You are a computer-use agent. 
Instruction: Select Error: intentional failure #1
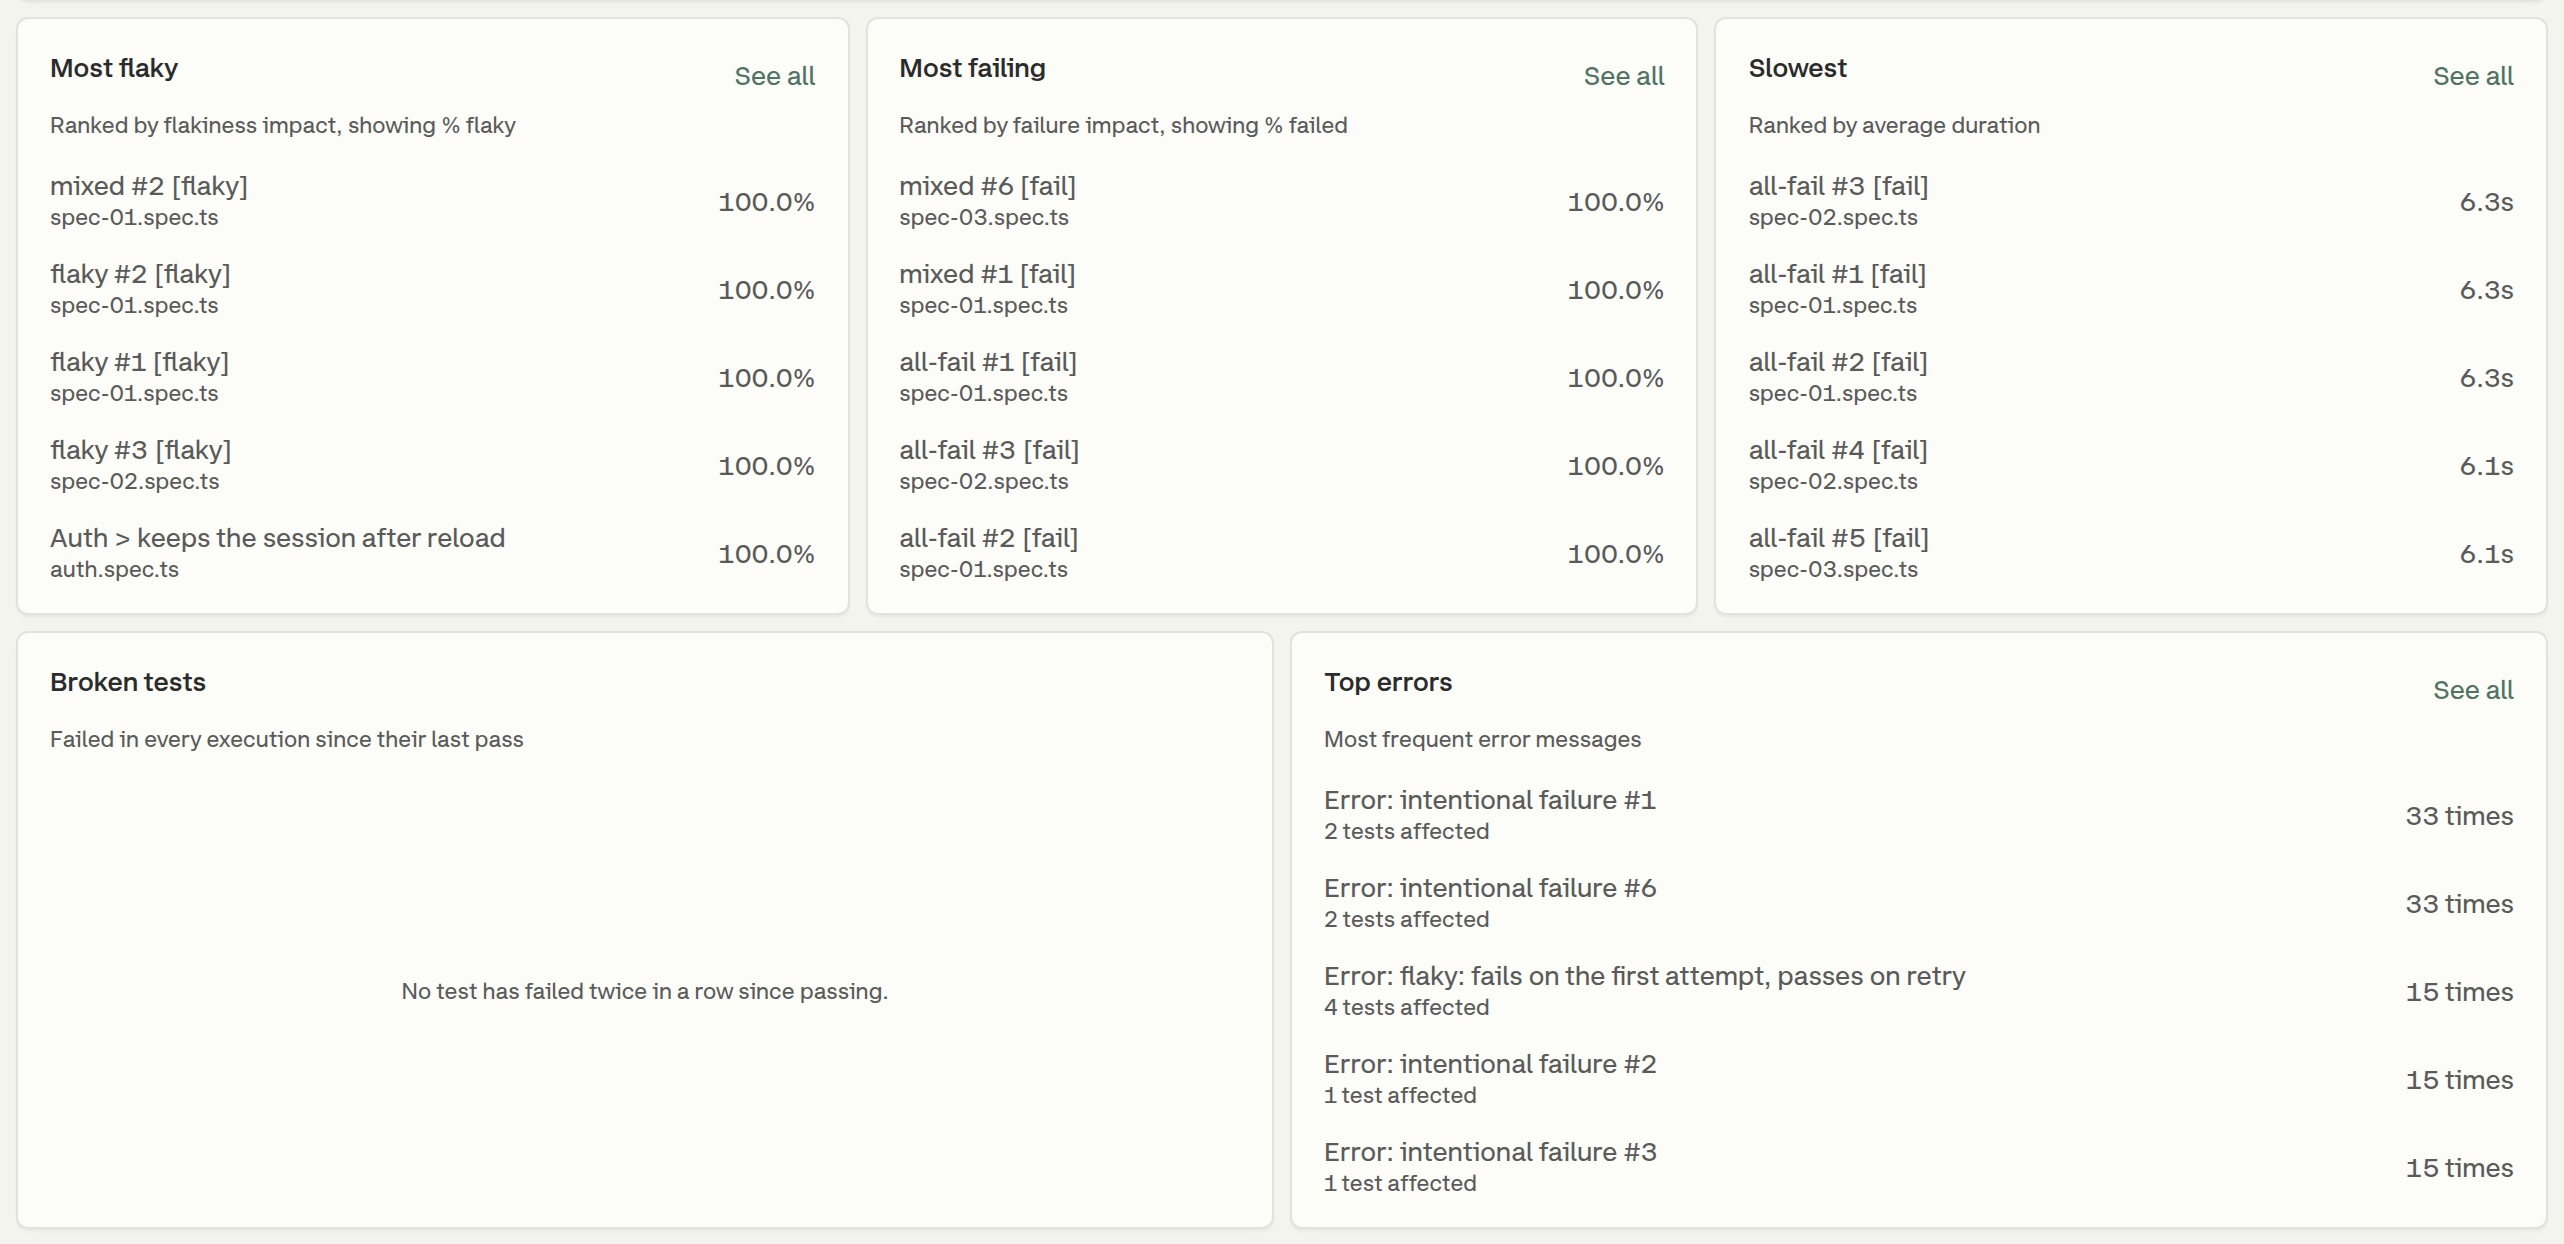pos(1918,815)
